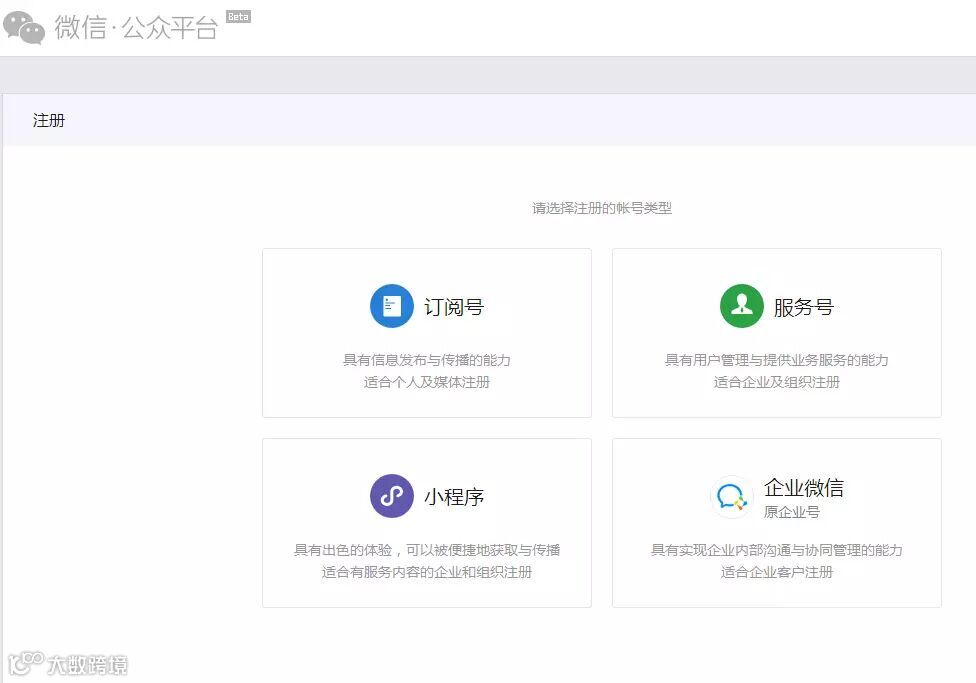Click the text 适合有服务内容的企业和组织注册
Viewport: 976px width, 683px height.
pos(426,572)
